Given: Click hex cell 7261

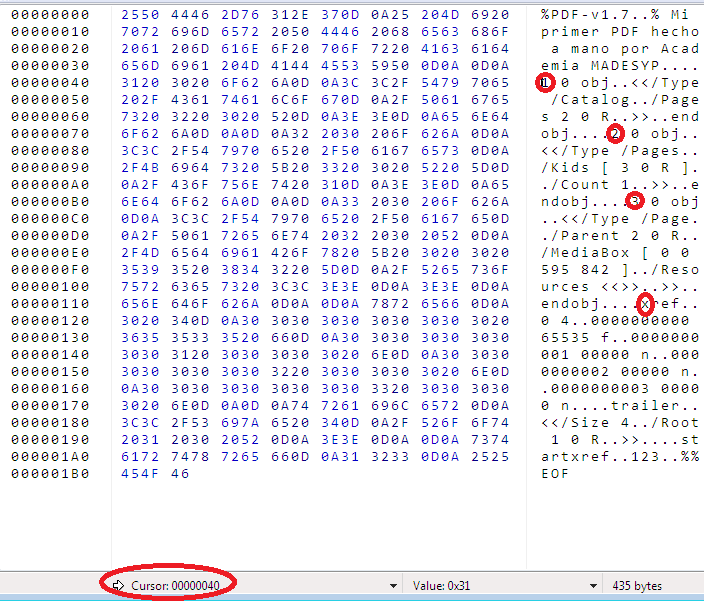Looking at the screenshot, I should 340,406.
